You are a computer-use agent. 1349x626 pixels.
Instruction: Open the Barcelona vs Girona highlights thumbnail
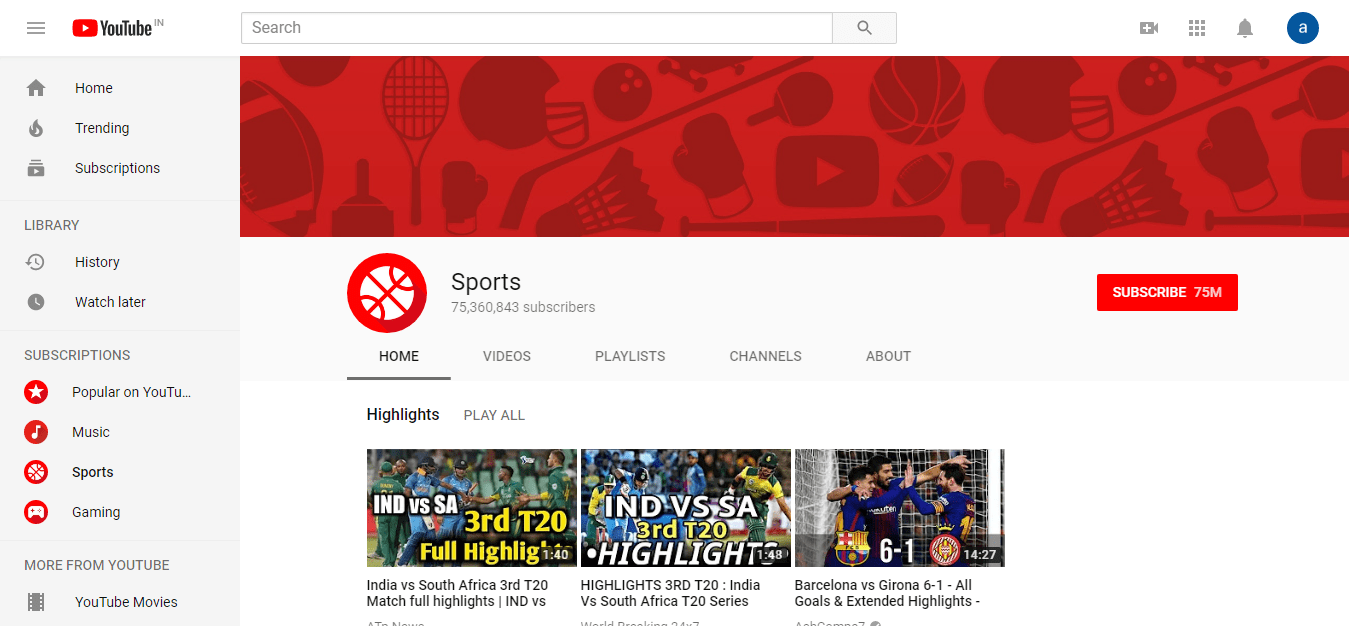tap(898, 507)
